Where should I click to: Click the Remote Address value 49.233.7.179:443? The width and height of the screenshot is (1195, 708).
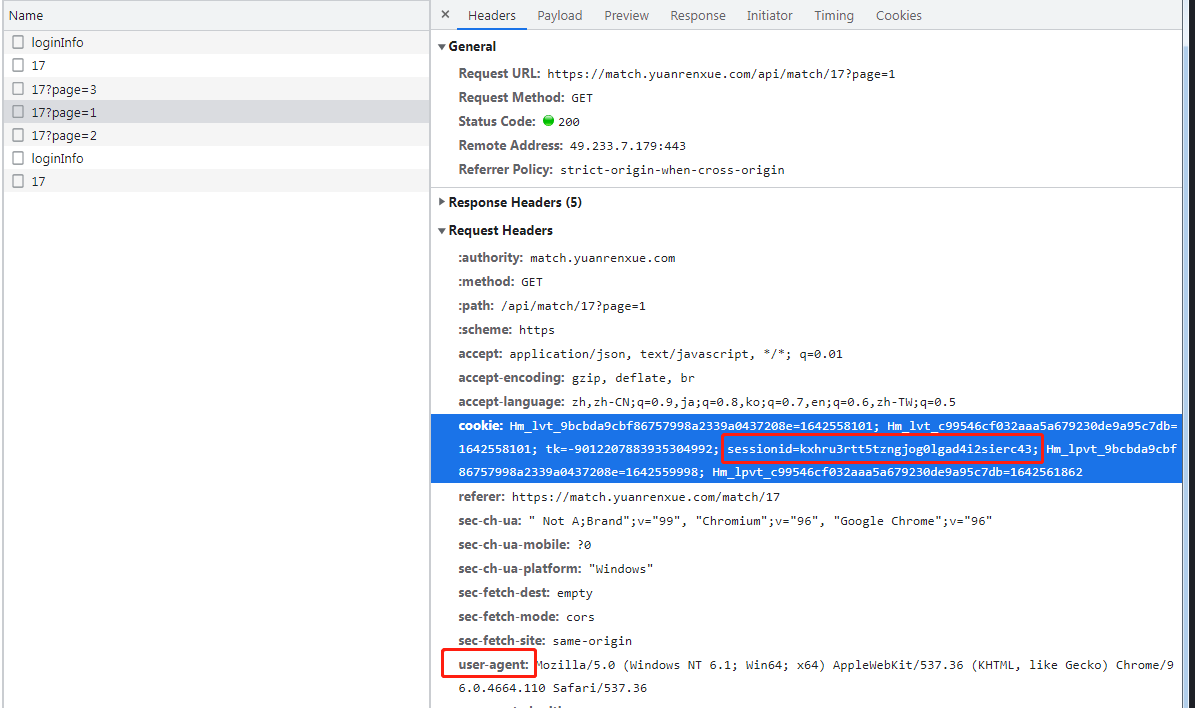[627, 146]
